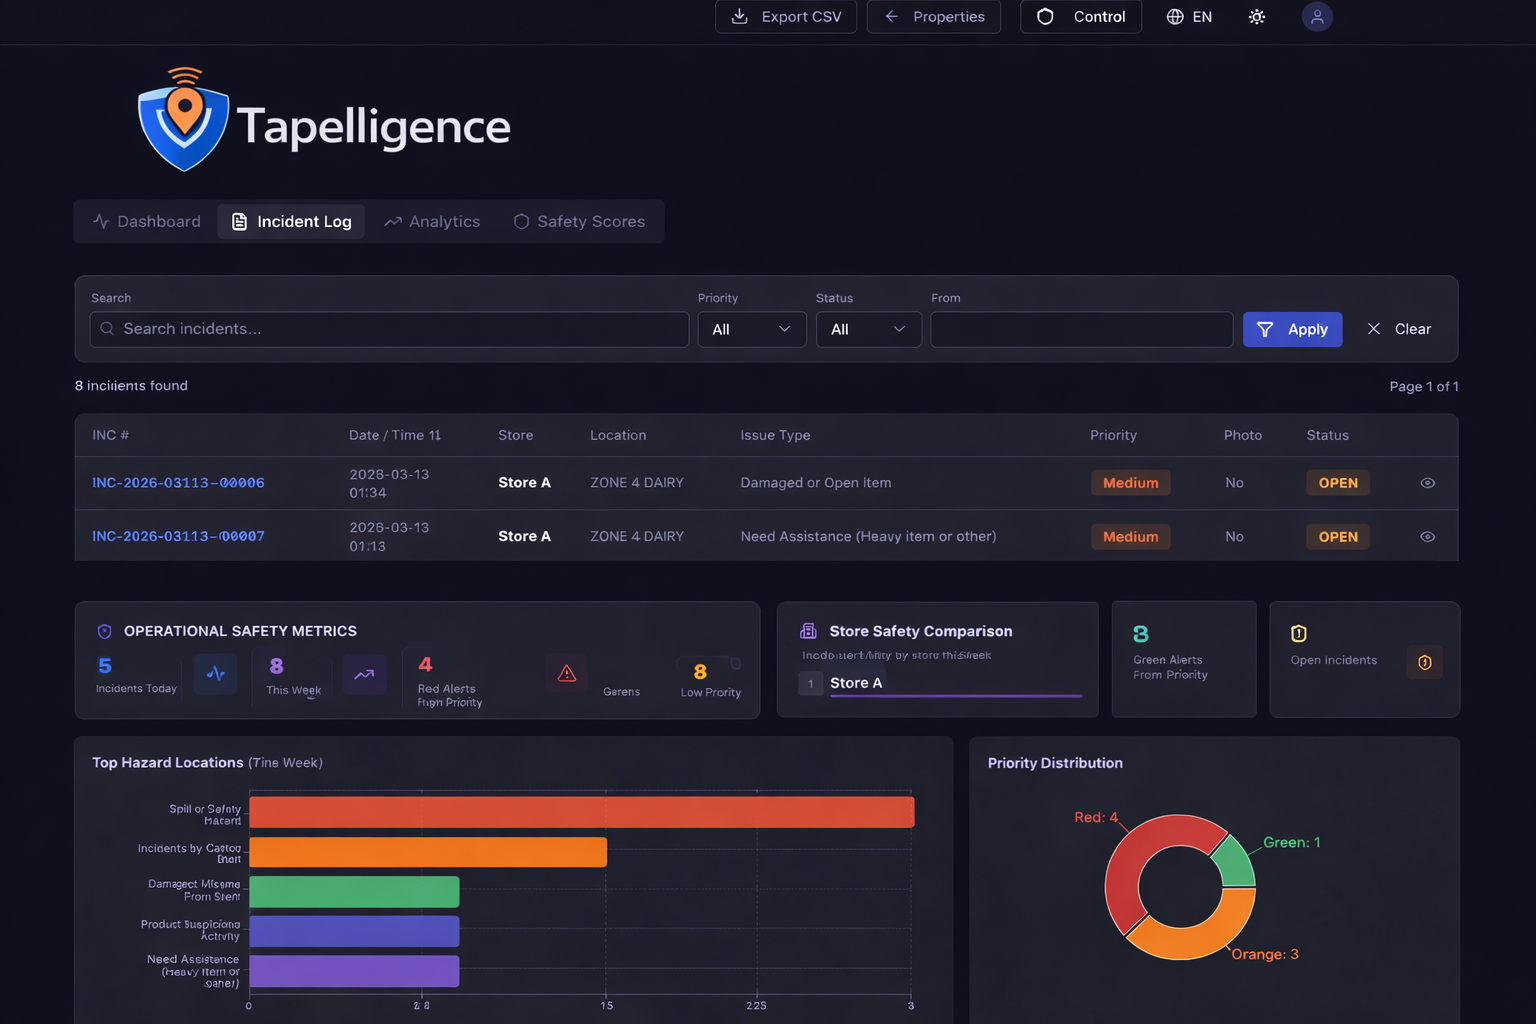Open incident INC-2026-03113-00006
1536x1024 pixels.
tap(178, 483)
